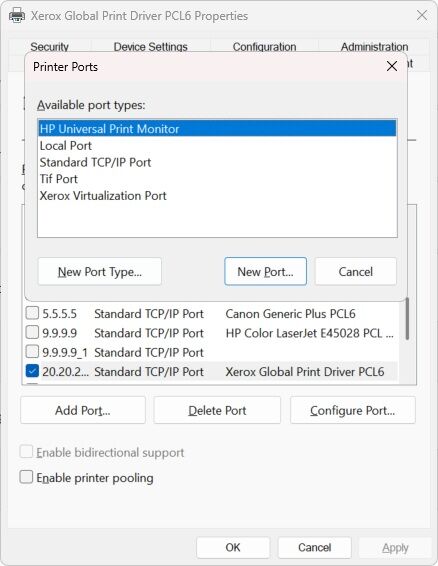The image size is (438, 566).
Task: Close the Xerox Properties window
Action: pos(422,16)
